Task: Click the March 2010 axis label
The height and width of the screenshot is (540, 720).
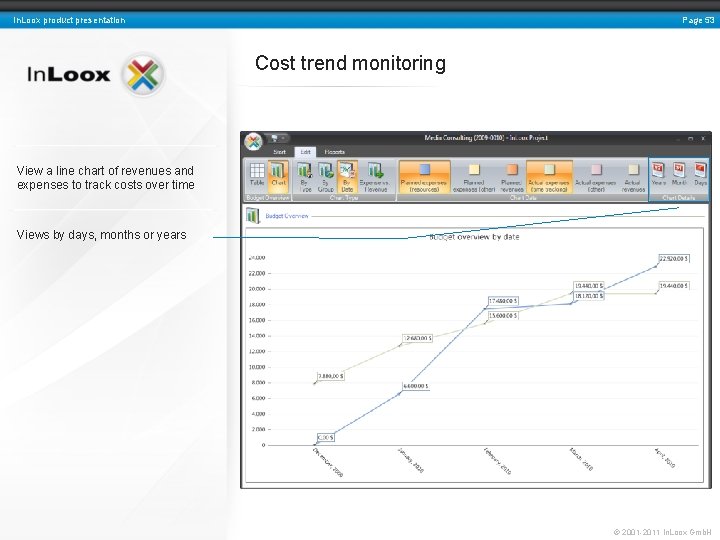Action: click(581, 459)
